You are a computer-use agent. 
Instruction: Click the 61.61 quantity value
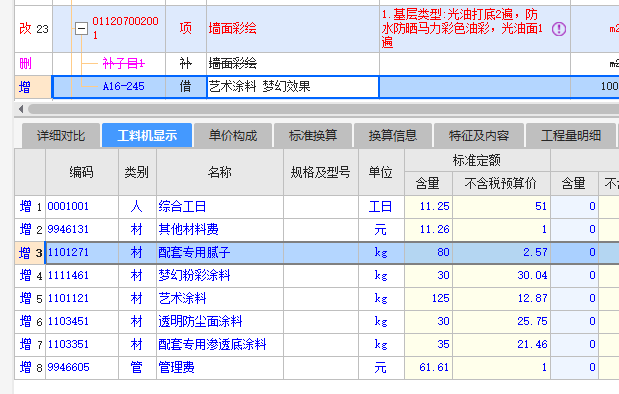click(x=434, y=367)
